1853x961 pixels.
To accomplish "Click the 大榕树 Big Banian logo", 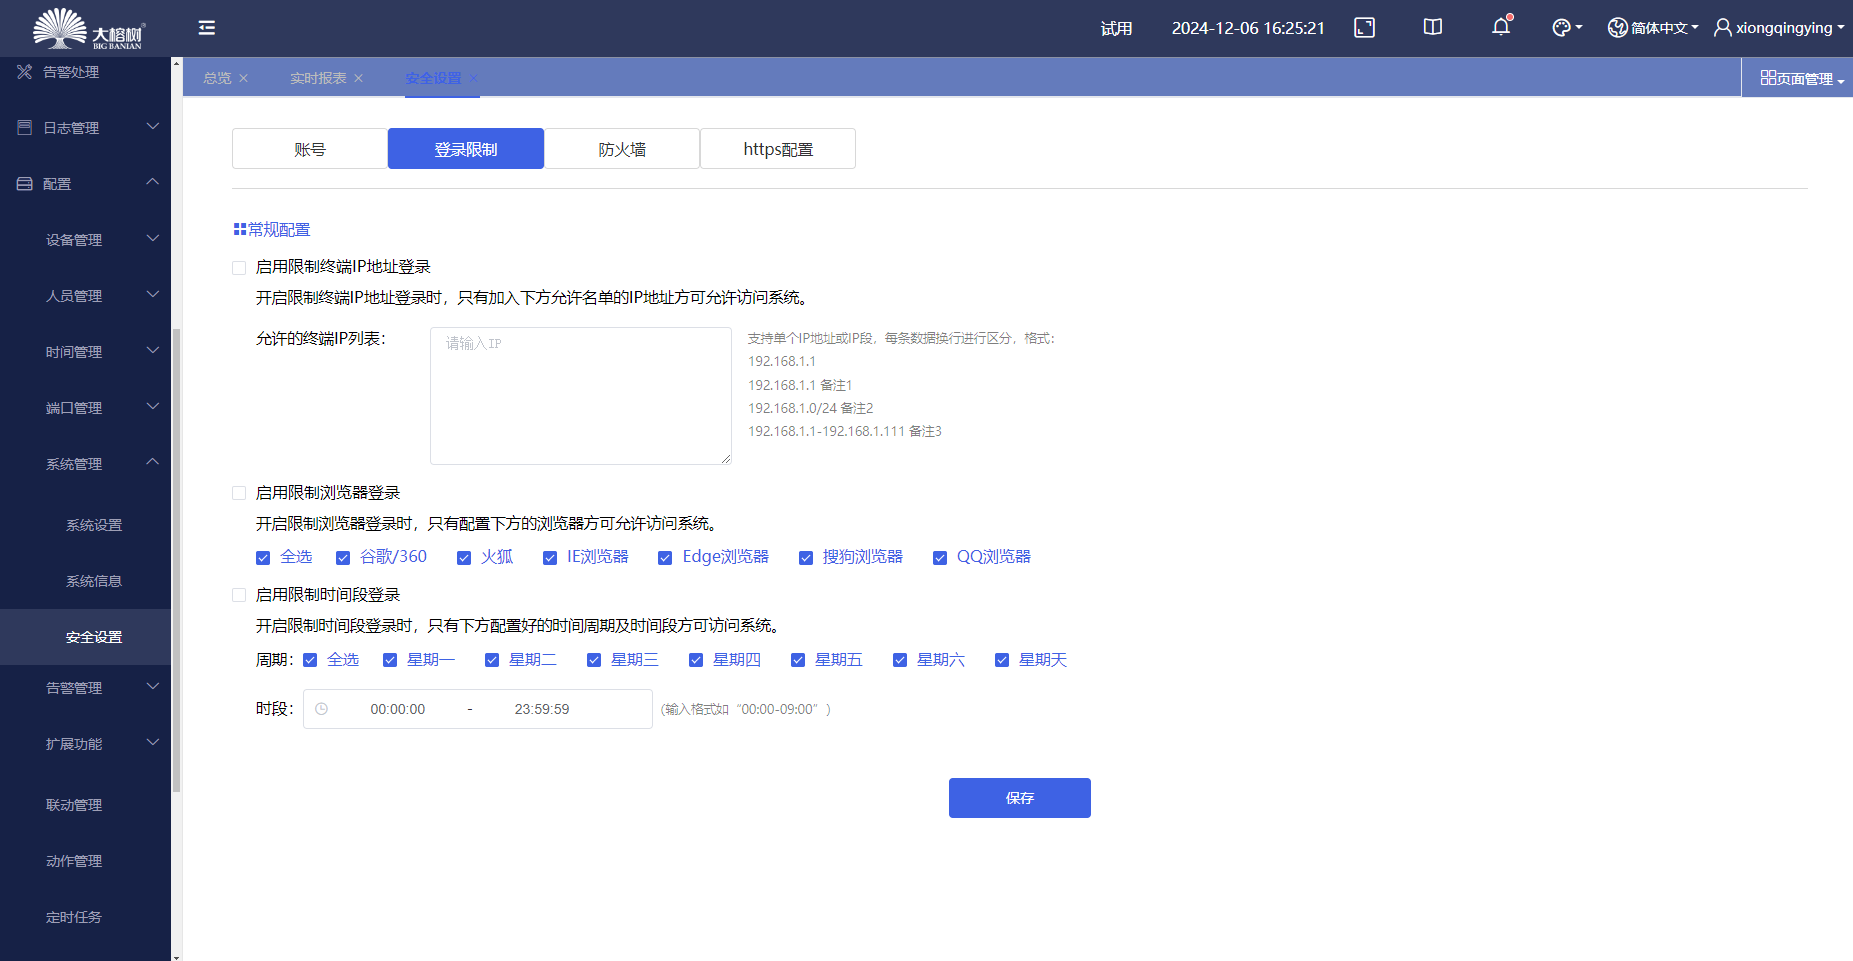I will click(88, 28).
